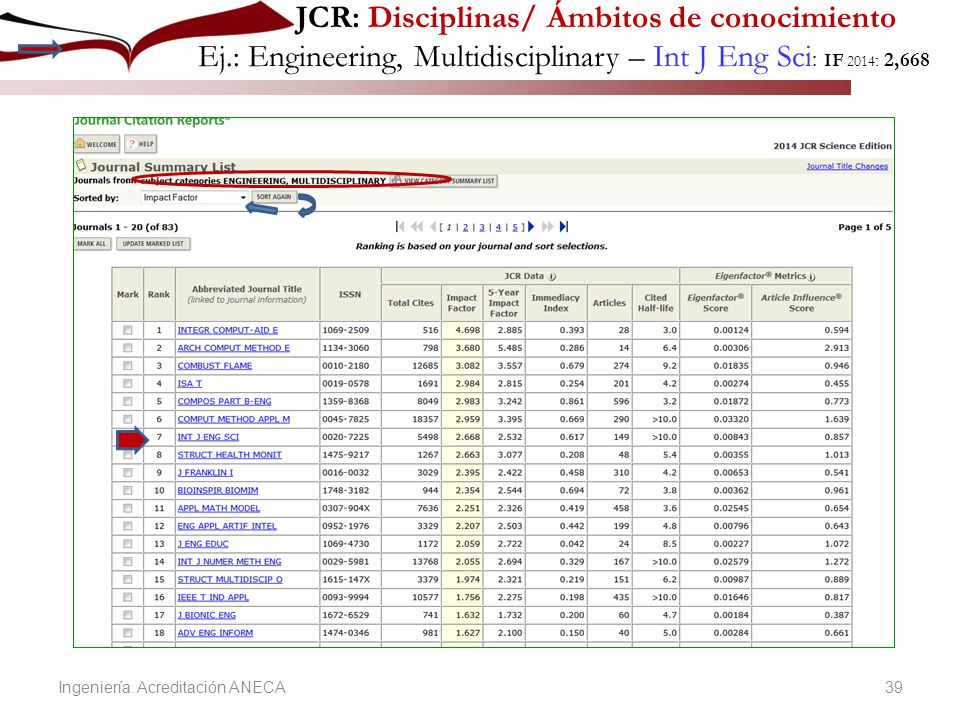Open Eigenfactor Metrics info icon

coord(812,277)
